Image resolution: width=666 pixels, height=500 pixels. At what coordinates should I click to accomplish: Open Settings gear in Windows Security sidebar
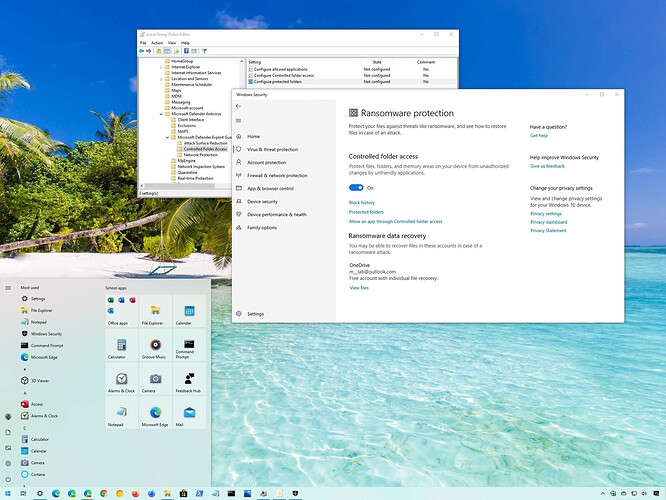pyautogui.click(x=238, y=314)
